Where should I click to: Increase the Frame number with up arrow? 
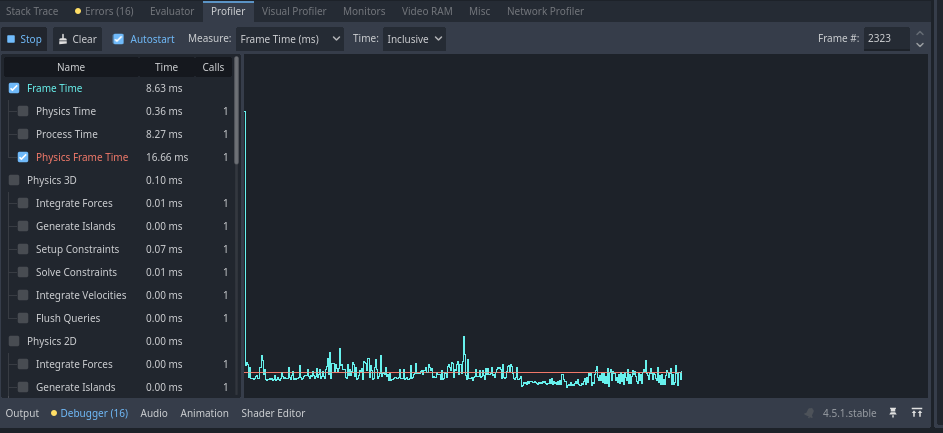pyautogui.click(x=919, y=35)
